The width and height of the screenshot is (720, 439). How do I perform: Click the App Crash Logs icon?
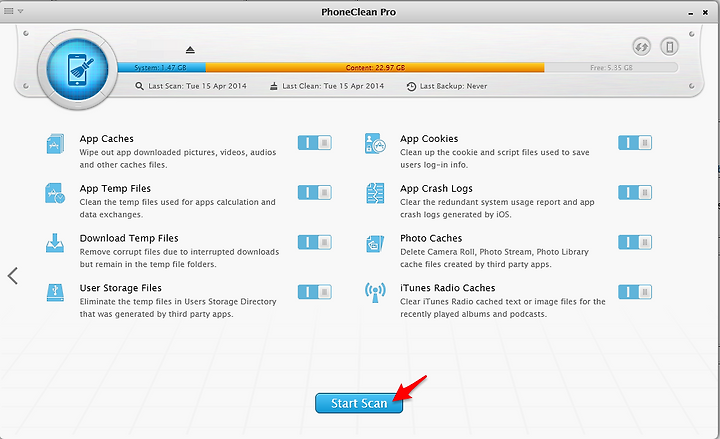(x=375, y=193)
